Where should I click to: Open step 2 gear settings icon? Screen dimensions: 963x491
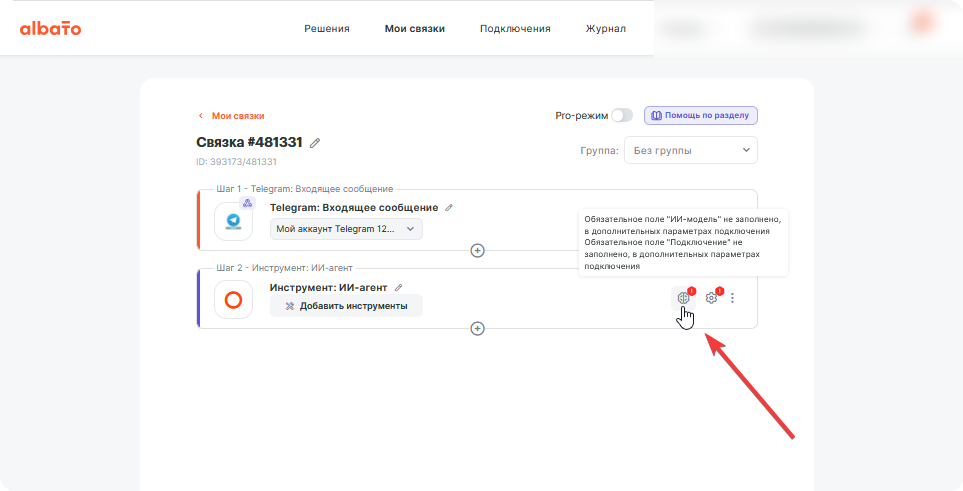(x=711, y=298)
